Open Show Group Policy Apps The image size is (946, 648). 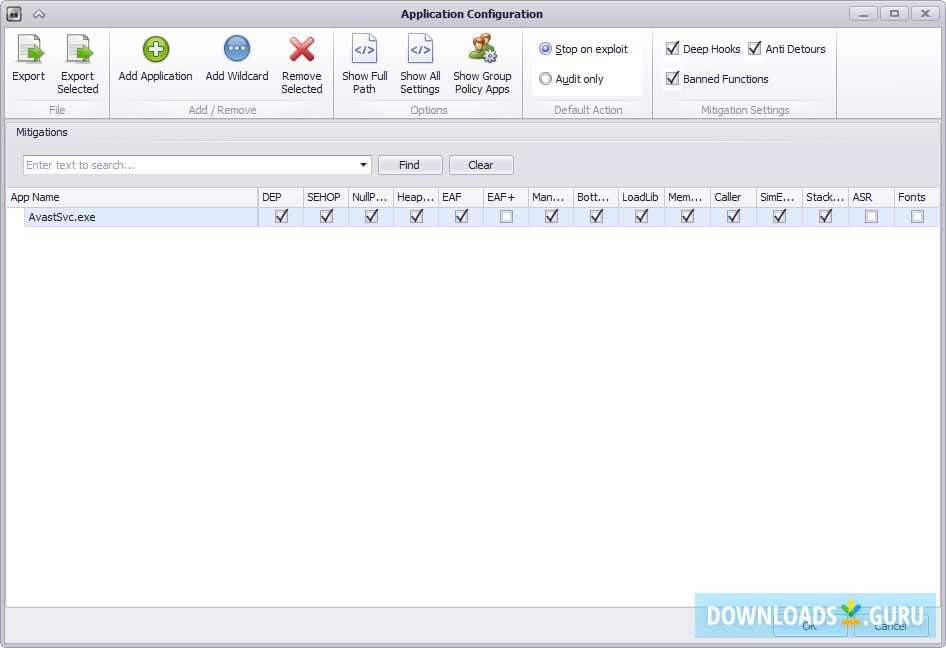coord(482,47)
